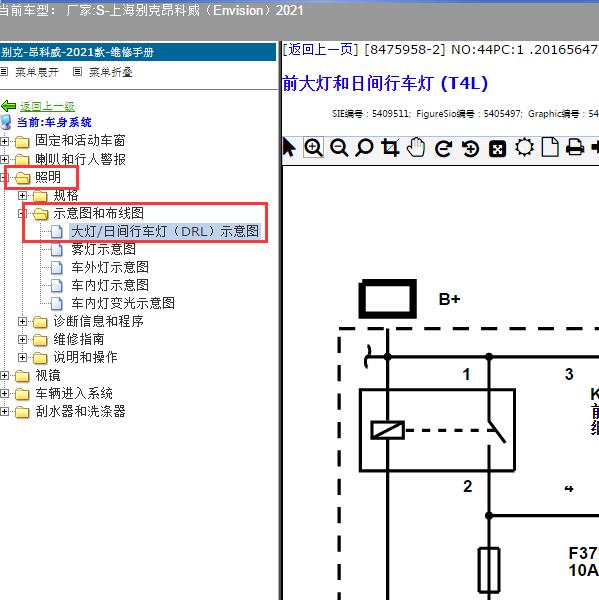This screenshot has width=599, height=600.
Task: Click the 返回上一级 link
Action: pos(47,106)
